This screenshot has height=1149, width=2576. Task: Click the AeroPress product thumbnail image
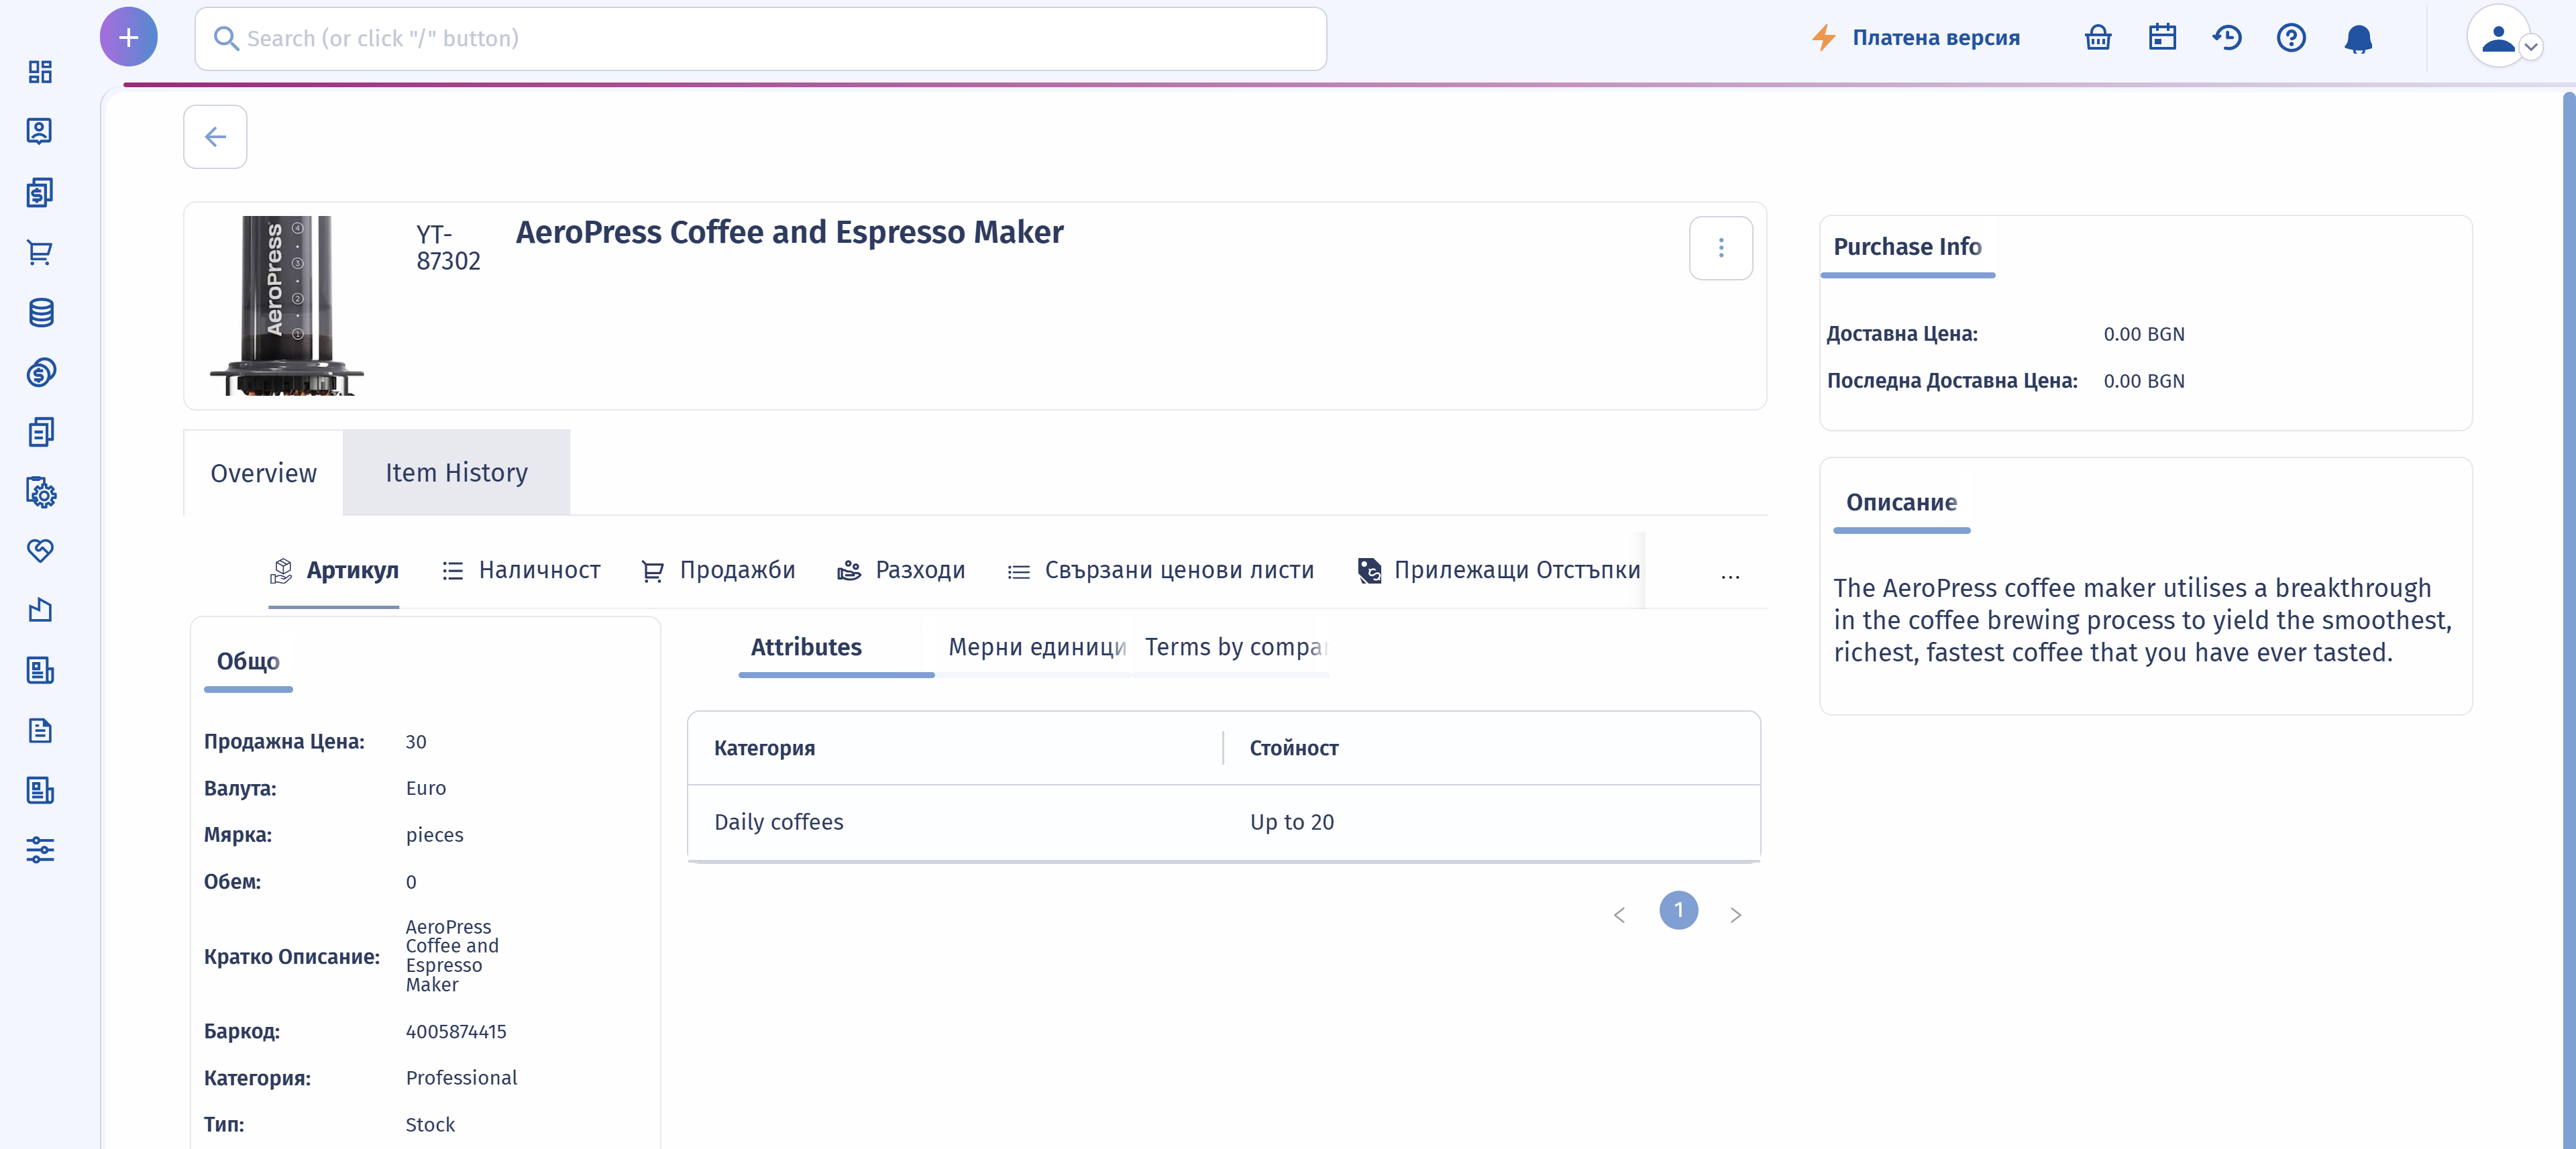point(287,306)
